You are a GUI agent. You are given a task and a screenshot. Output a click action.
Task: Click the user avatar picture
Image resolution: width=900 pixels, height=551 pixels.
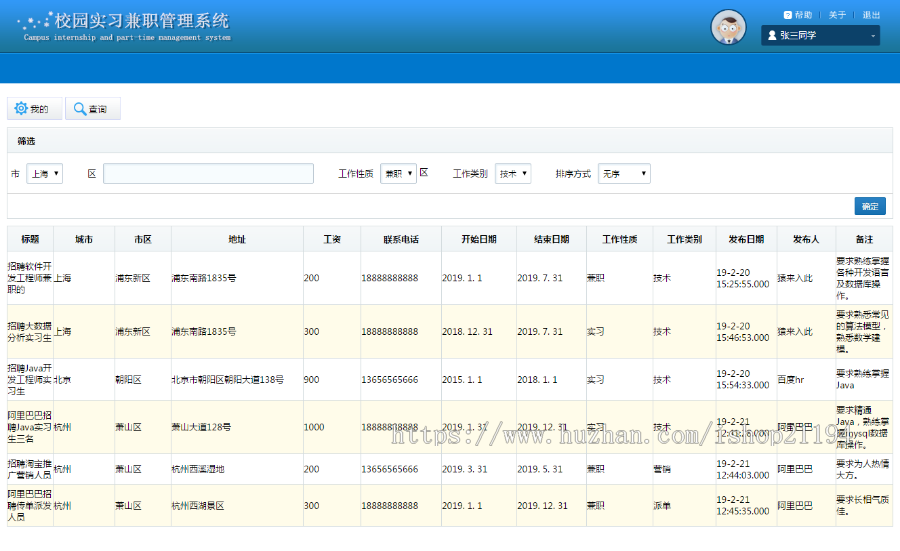tap(728, 27)
